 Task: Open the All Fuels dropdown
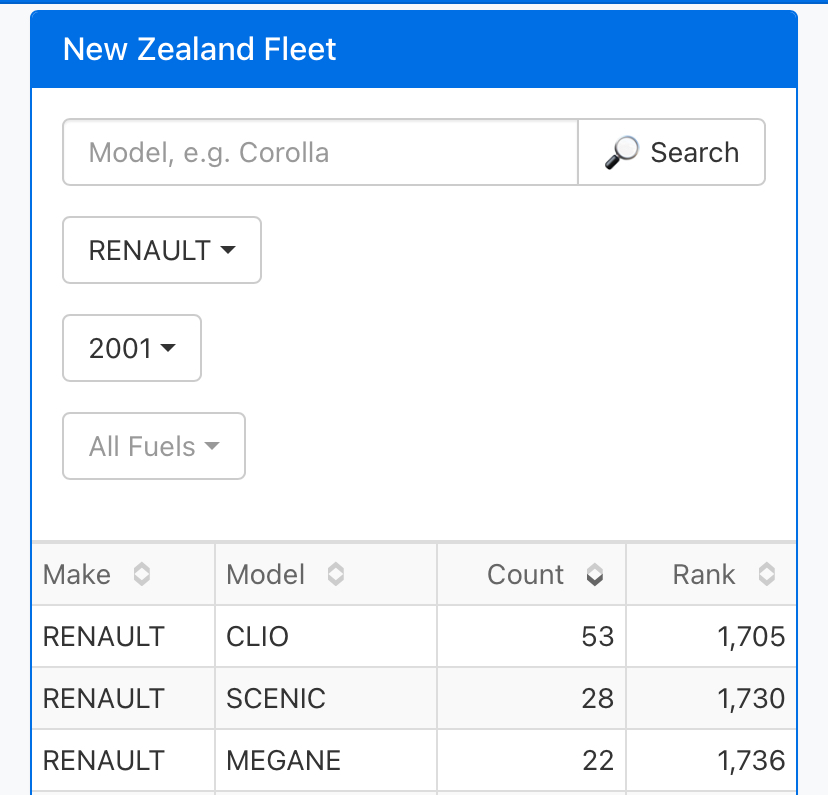pos(154,446)
